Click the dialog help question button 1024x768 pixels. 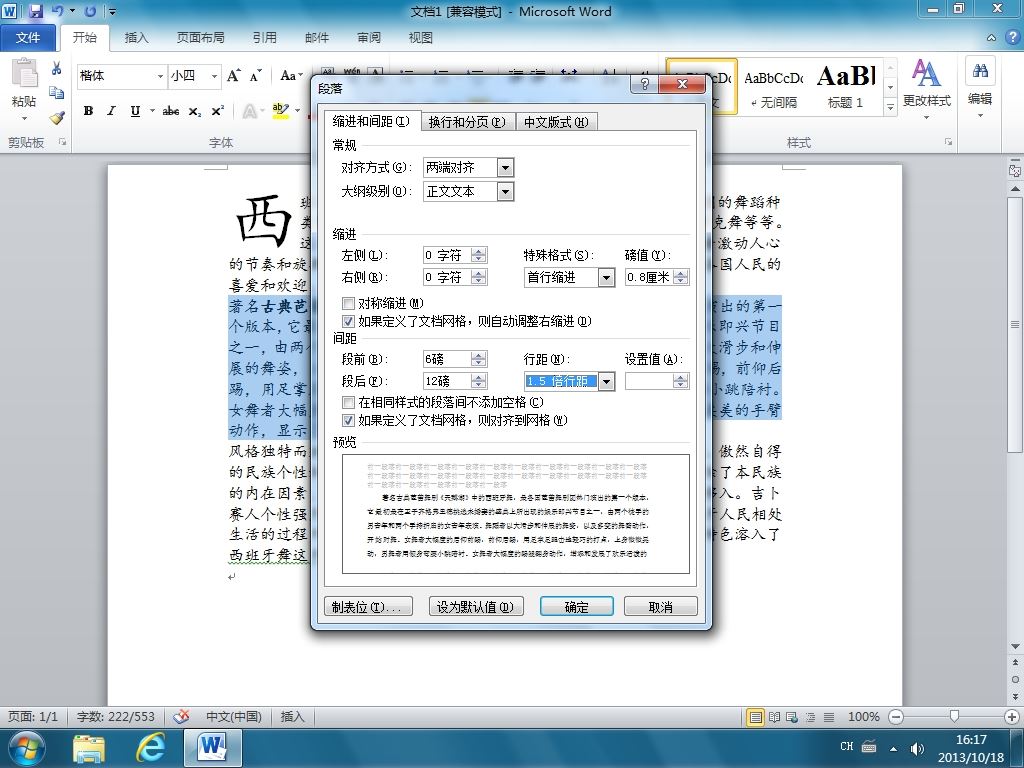(645, 84)
